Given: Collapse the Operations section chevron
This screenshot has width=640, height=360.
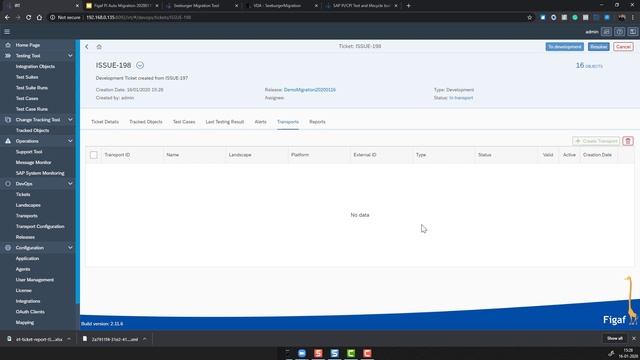Looking at the screenshot, I should (x=70, y=141).
